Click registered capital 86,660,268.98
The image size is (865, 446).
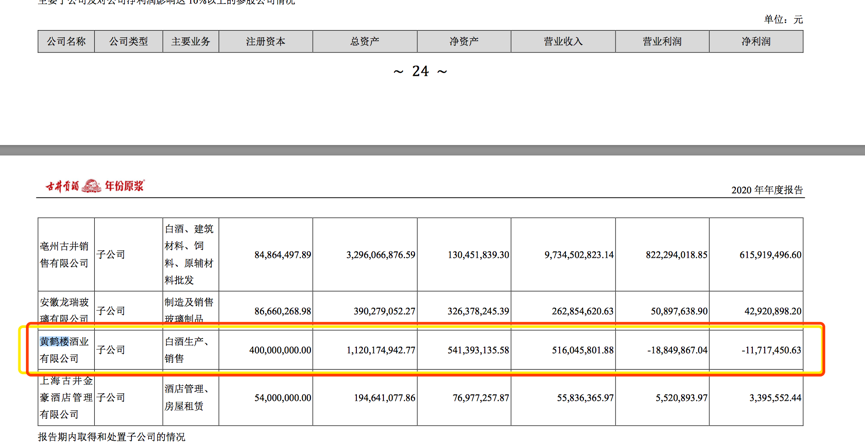(x=283, y=311)
